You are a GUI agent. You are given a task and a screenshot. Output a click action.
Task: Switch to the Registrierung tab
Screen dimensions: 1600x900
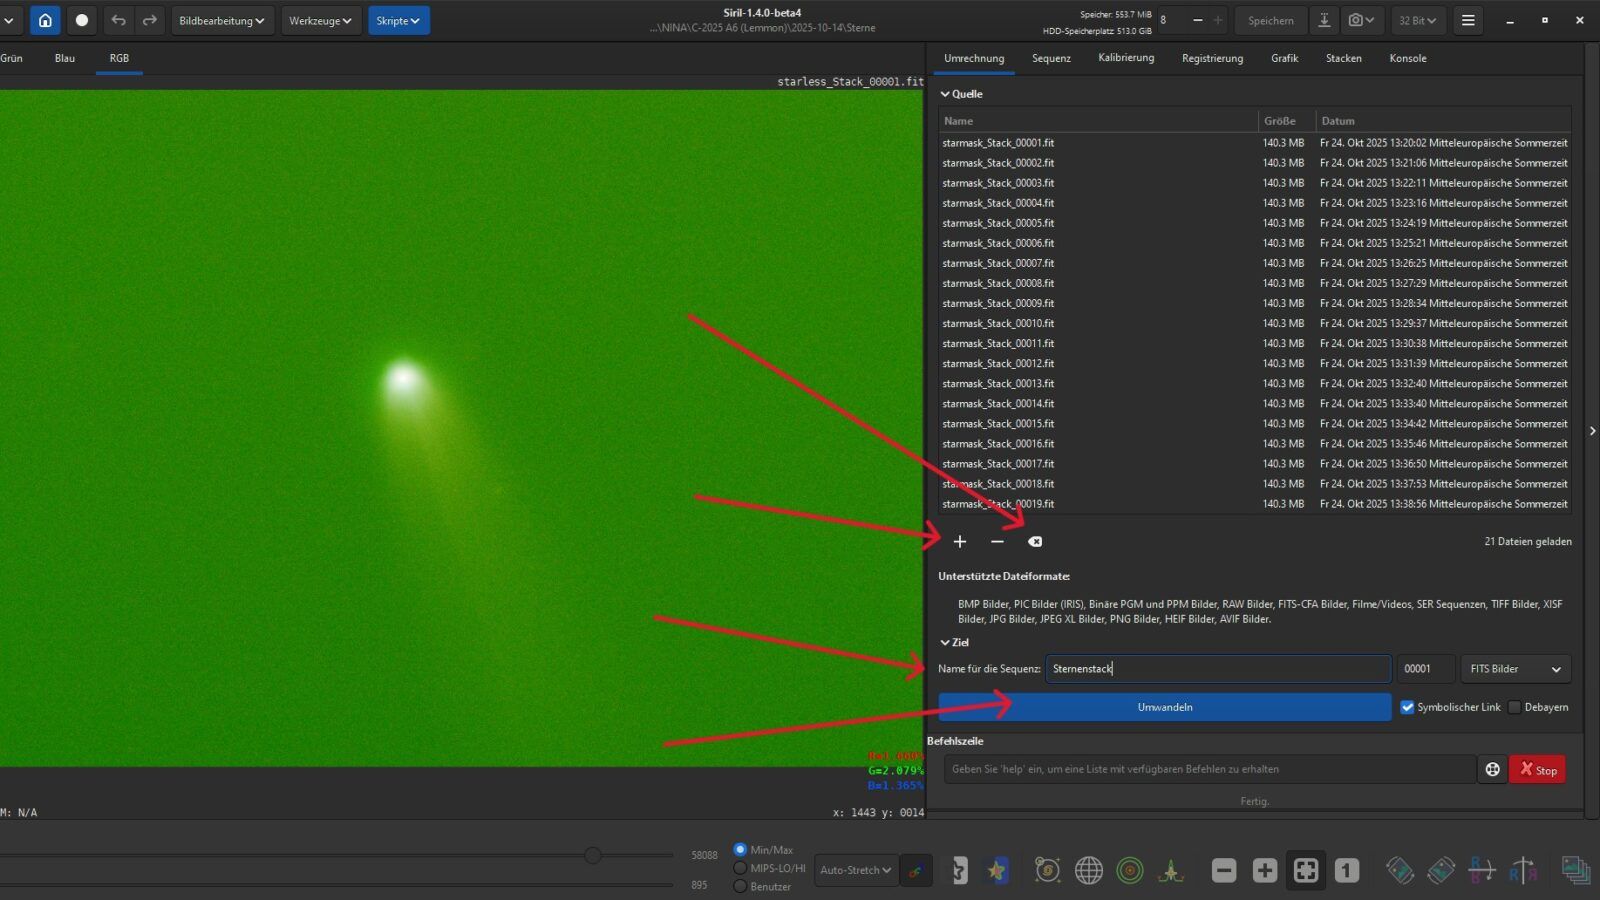coord(1212,58)
